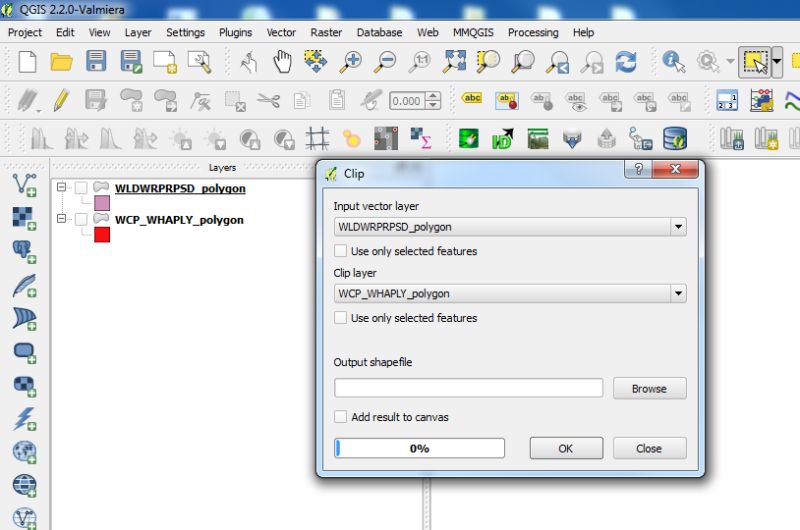Click the red WCP_WHAPLY_polygon color swatch

(102, 235)
